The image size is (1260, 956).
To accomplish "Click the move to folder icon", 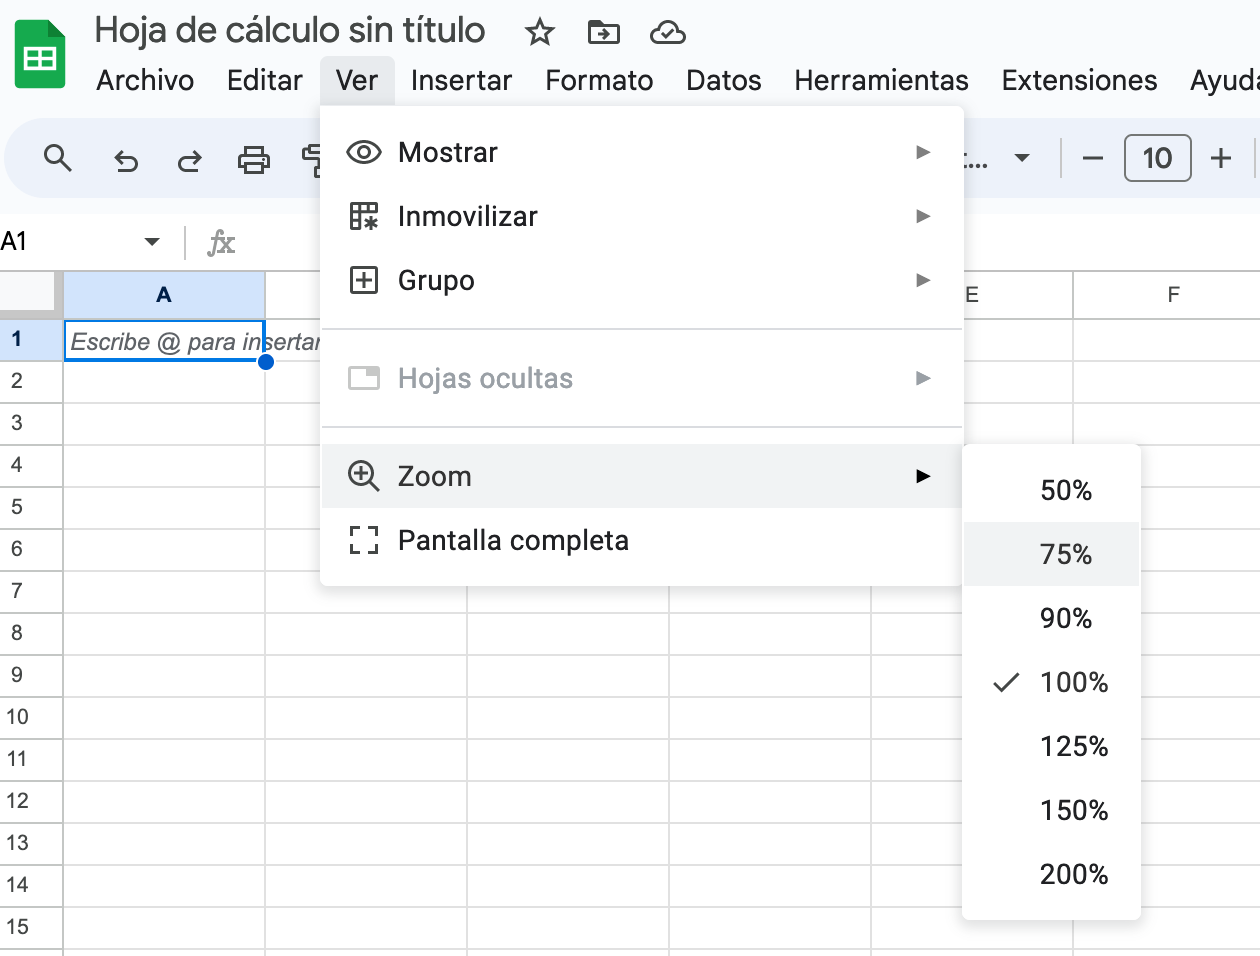I will (x=603, y=33).
